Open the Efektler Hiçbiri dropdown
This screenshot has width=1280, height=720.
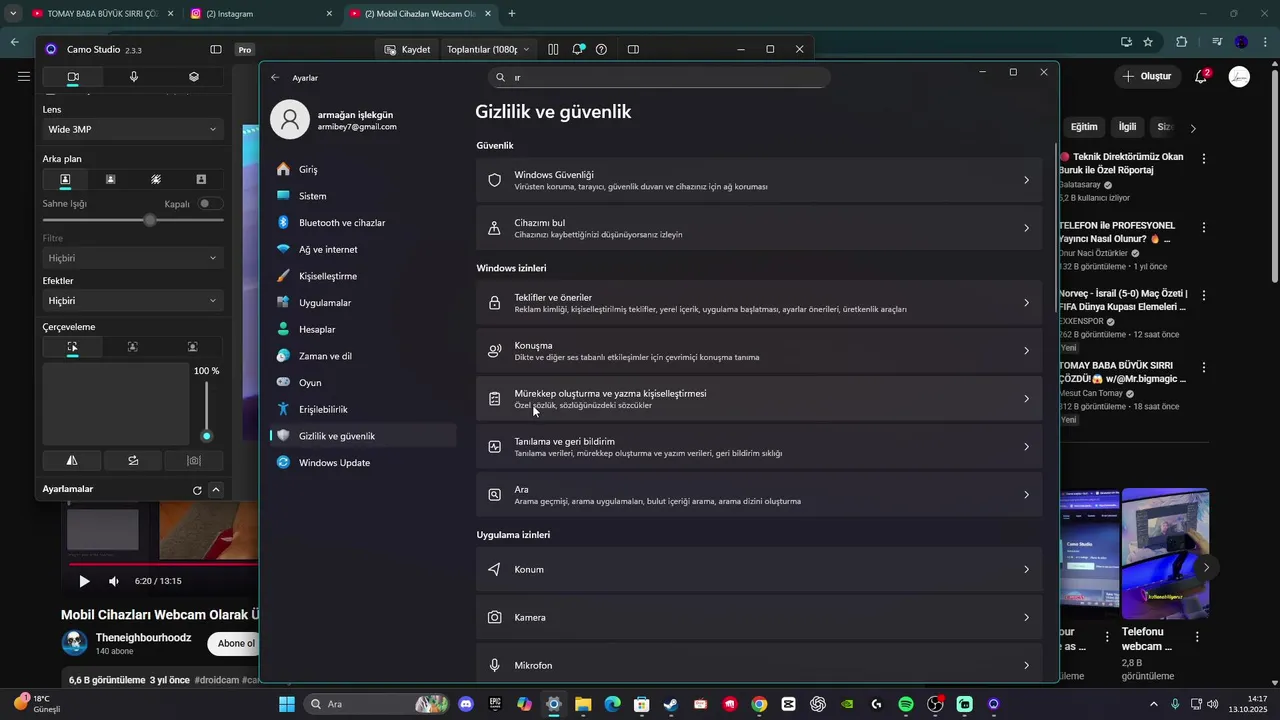[133, 301]
